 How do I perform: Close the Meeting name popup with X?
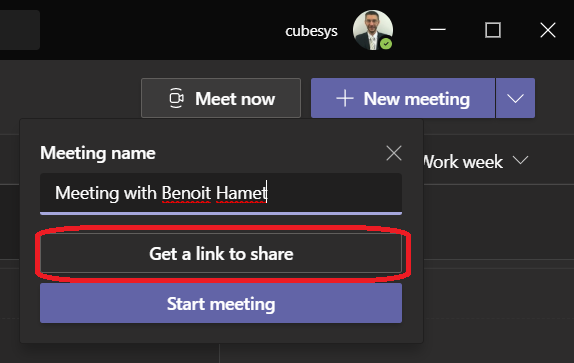[394, 153]
